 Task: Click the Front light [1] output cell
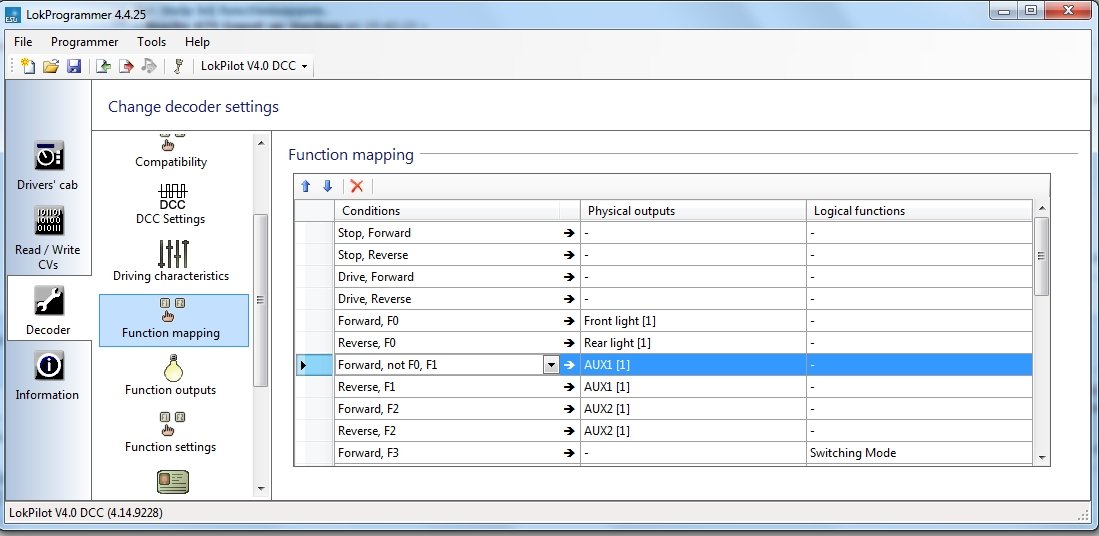(693, 321)
